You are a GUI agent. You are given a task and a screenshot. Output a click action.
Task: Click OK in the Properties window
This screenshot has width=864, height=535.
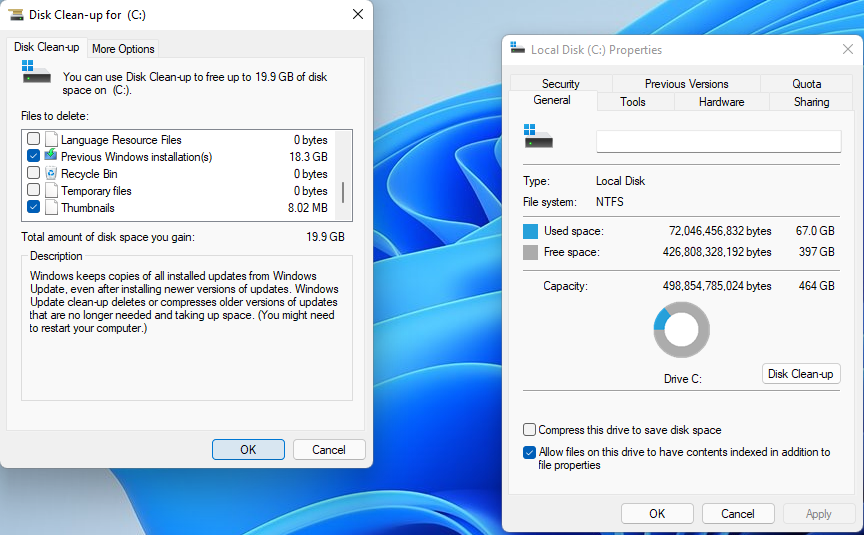tap(657, 514)
